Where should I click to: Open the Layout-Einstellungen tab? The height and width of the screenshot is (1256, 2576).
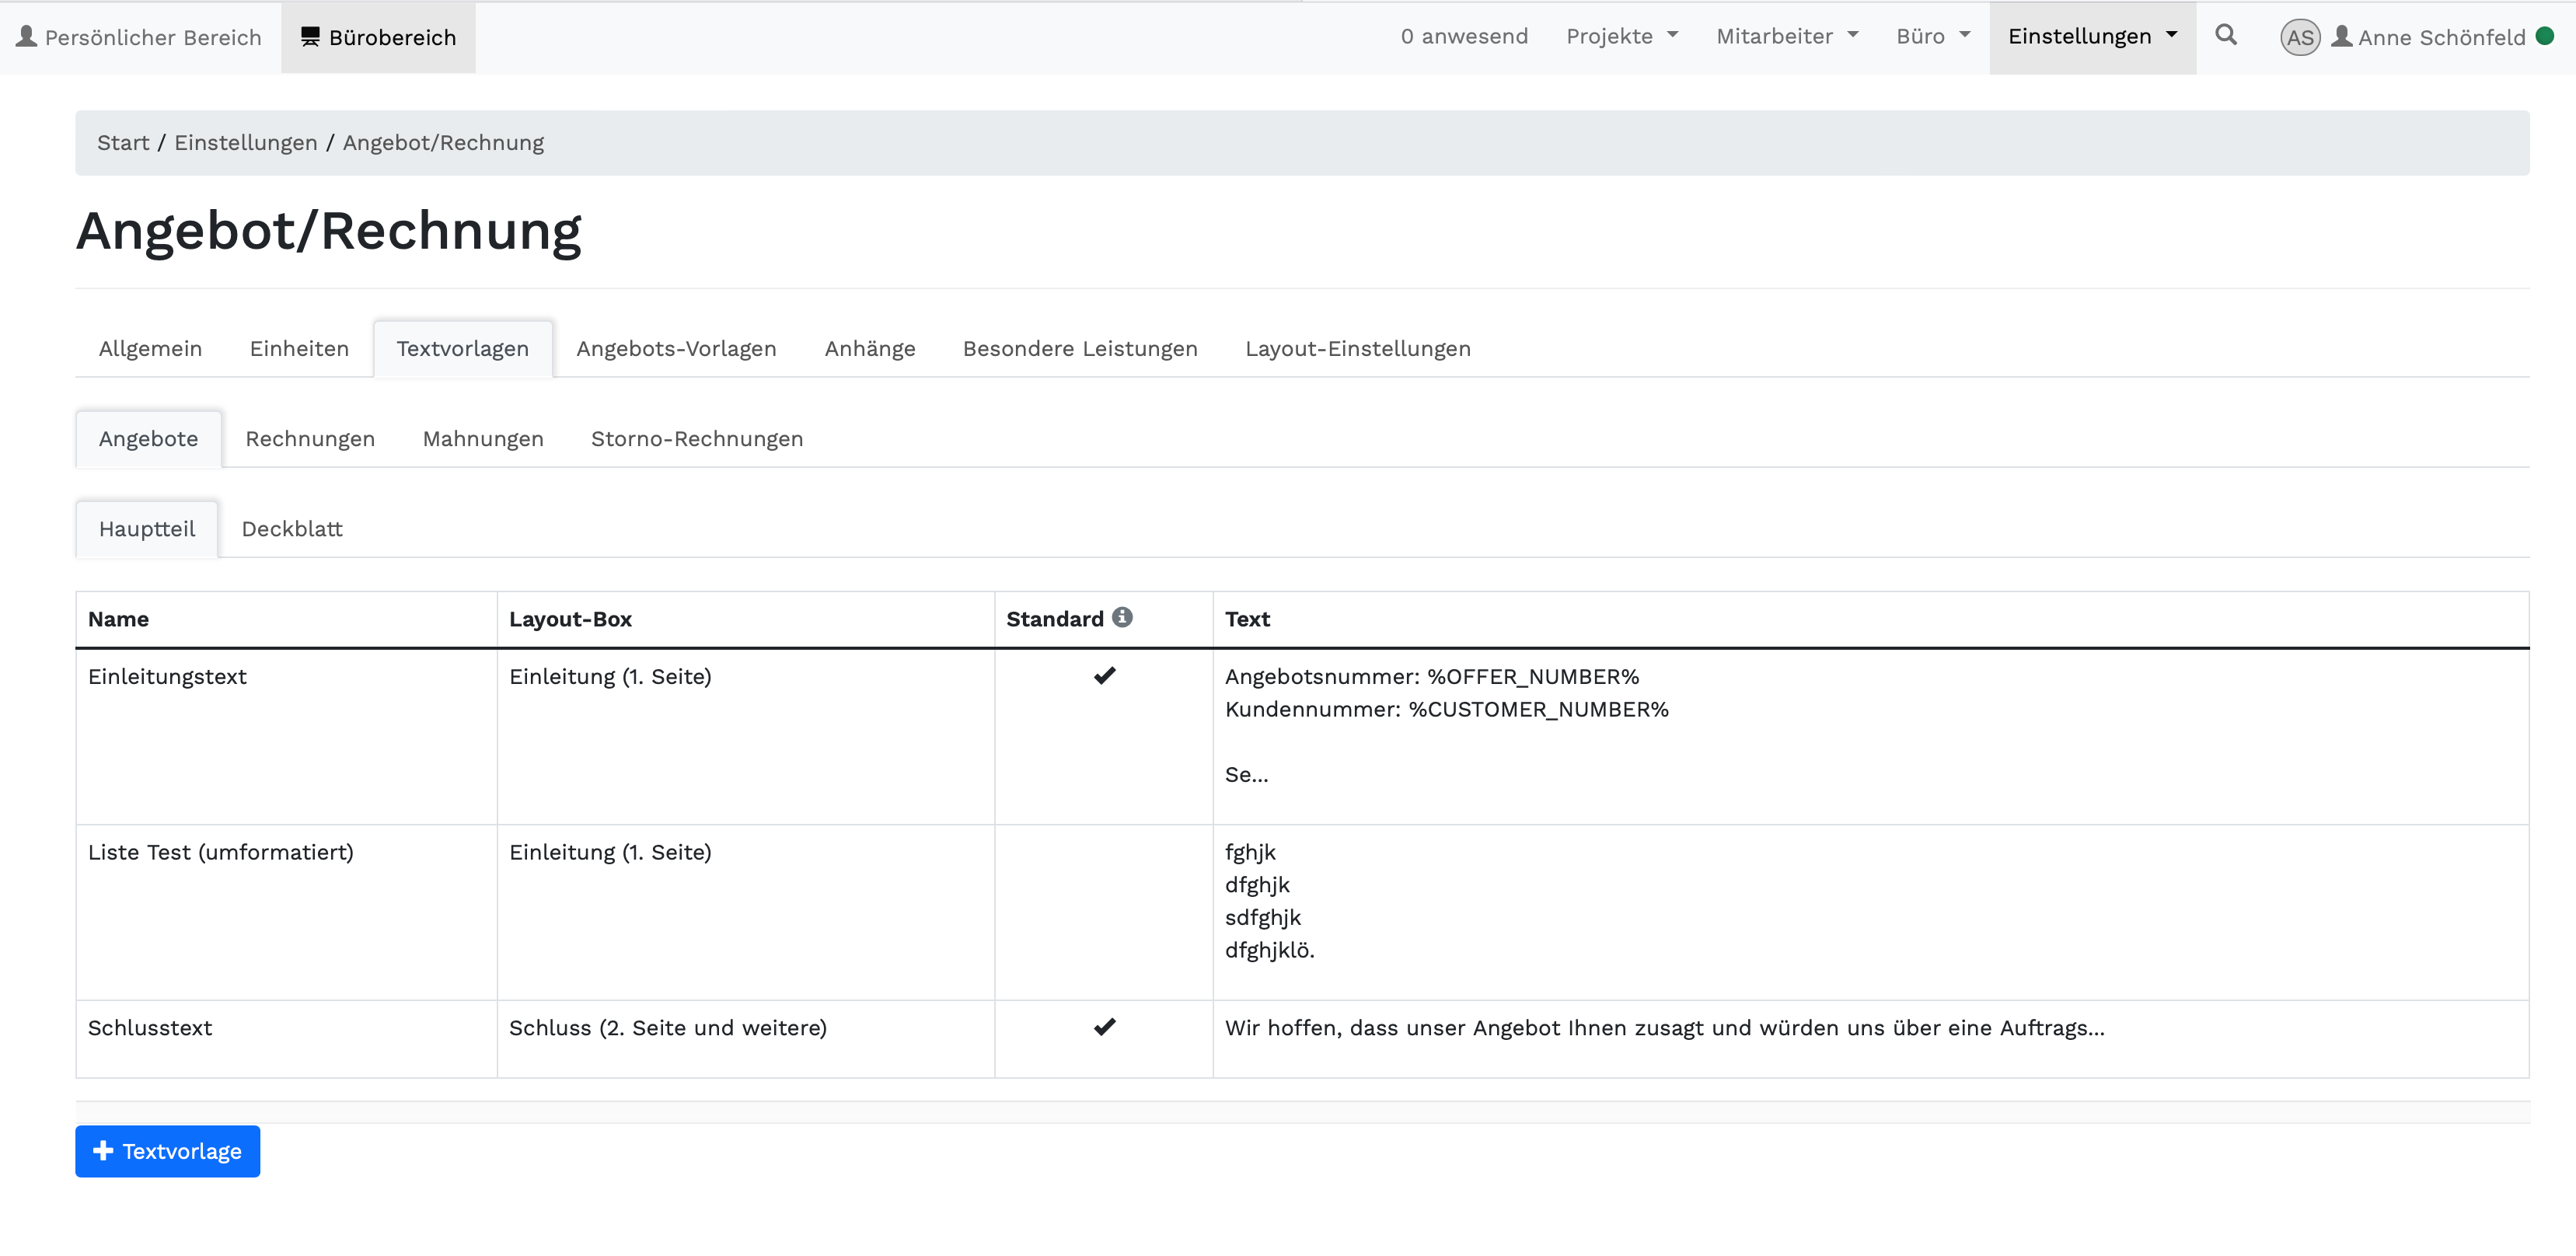coord(1357,349)
